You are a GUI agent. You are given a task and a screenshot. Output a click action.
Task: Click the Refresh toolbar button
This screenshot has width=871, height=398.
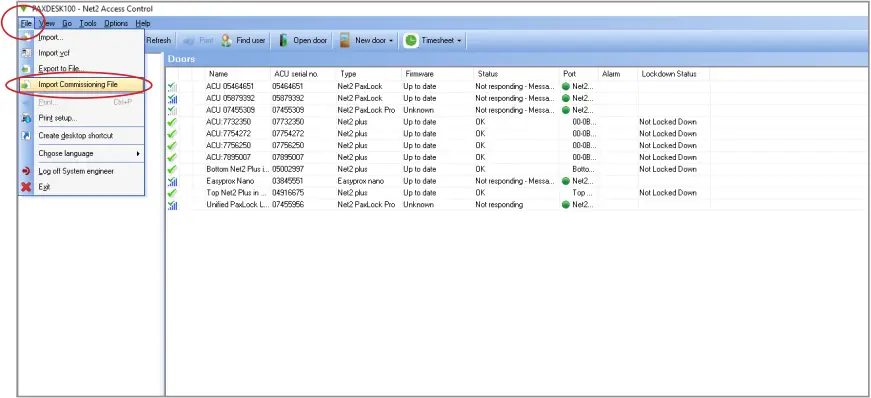click(x=158, y=40)
